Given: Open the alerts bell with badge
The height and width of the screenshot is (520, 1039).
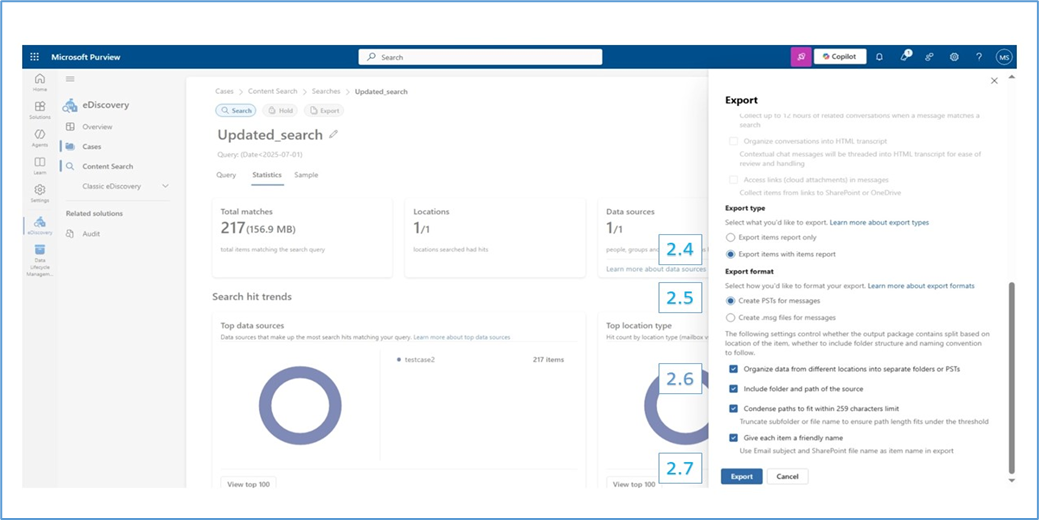Looking at the screenshot, I should coord(904,57).
